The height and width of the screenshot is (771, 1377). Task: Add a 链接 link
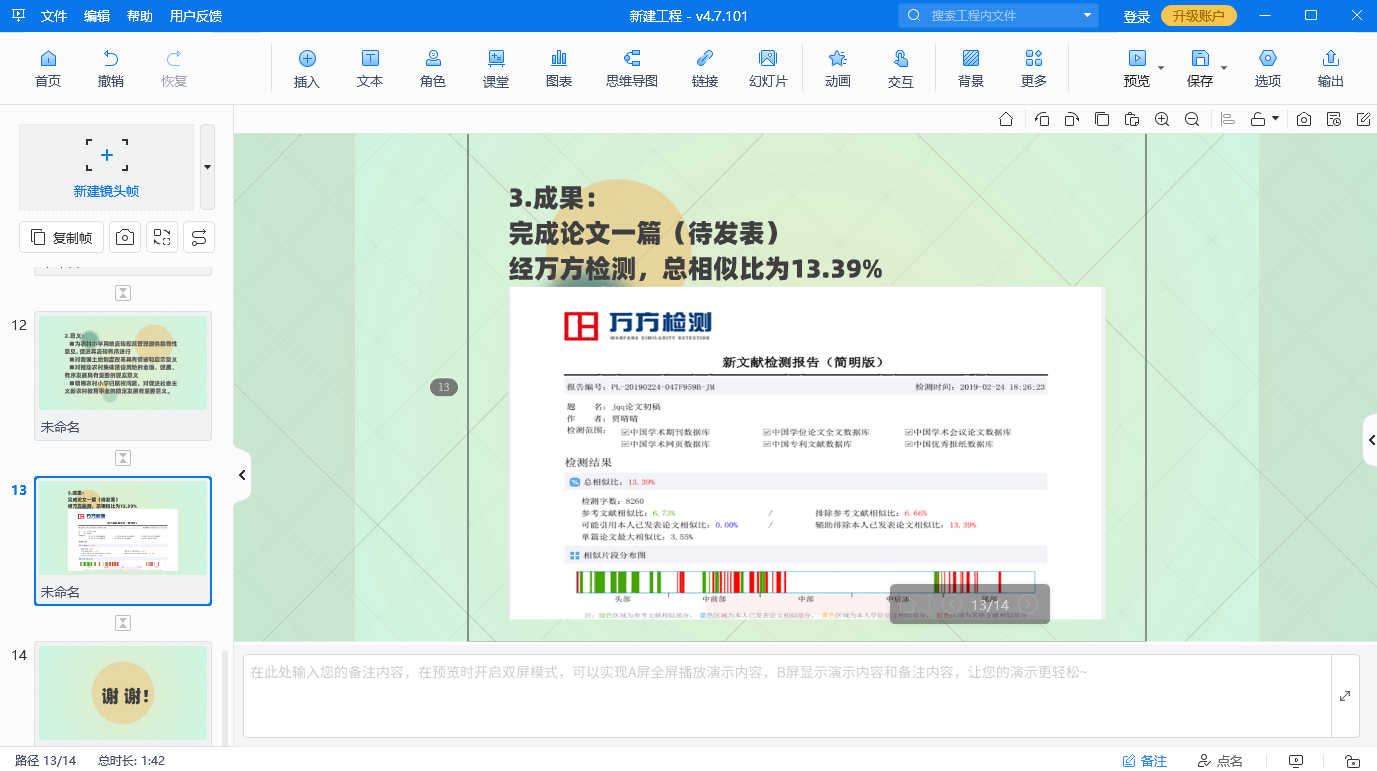(705, 68)
